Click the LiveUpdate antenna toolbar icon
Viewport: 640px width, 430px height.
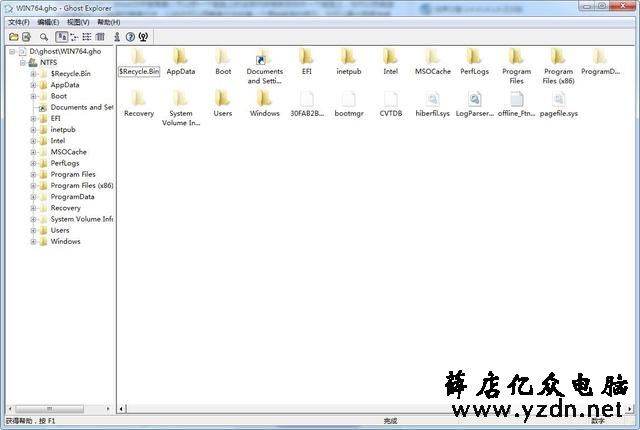pos(143,37)
